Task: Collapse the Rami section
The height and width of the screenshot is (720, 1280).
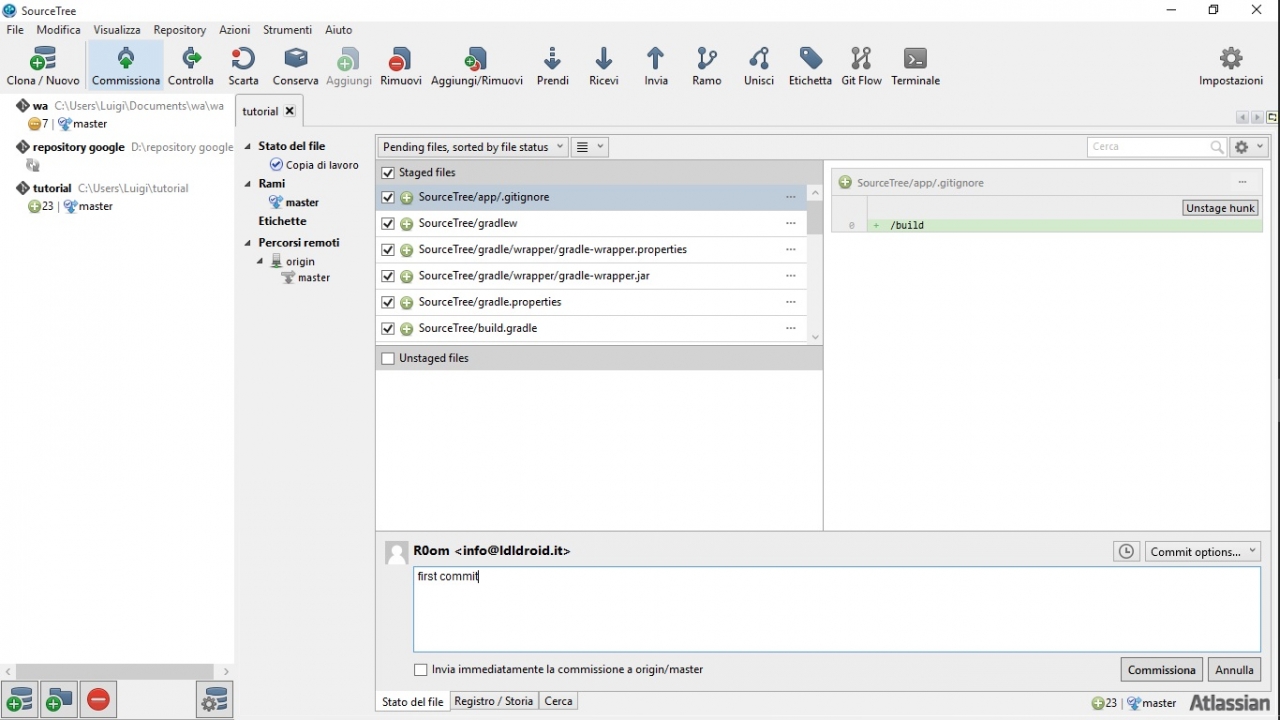Action: [248, 184]
